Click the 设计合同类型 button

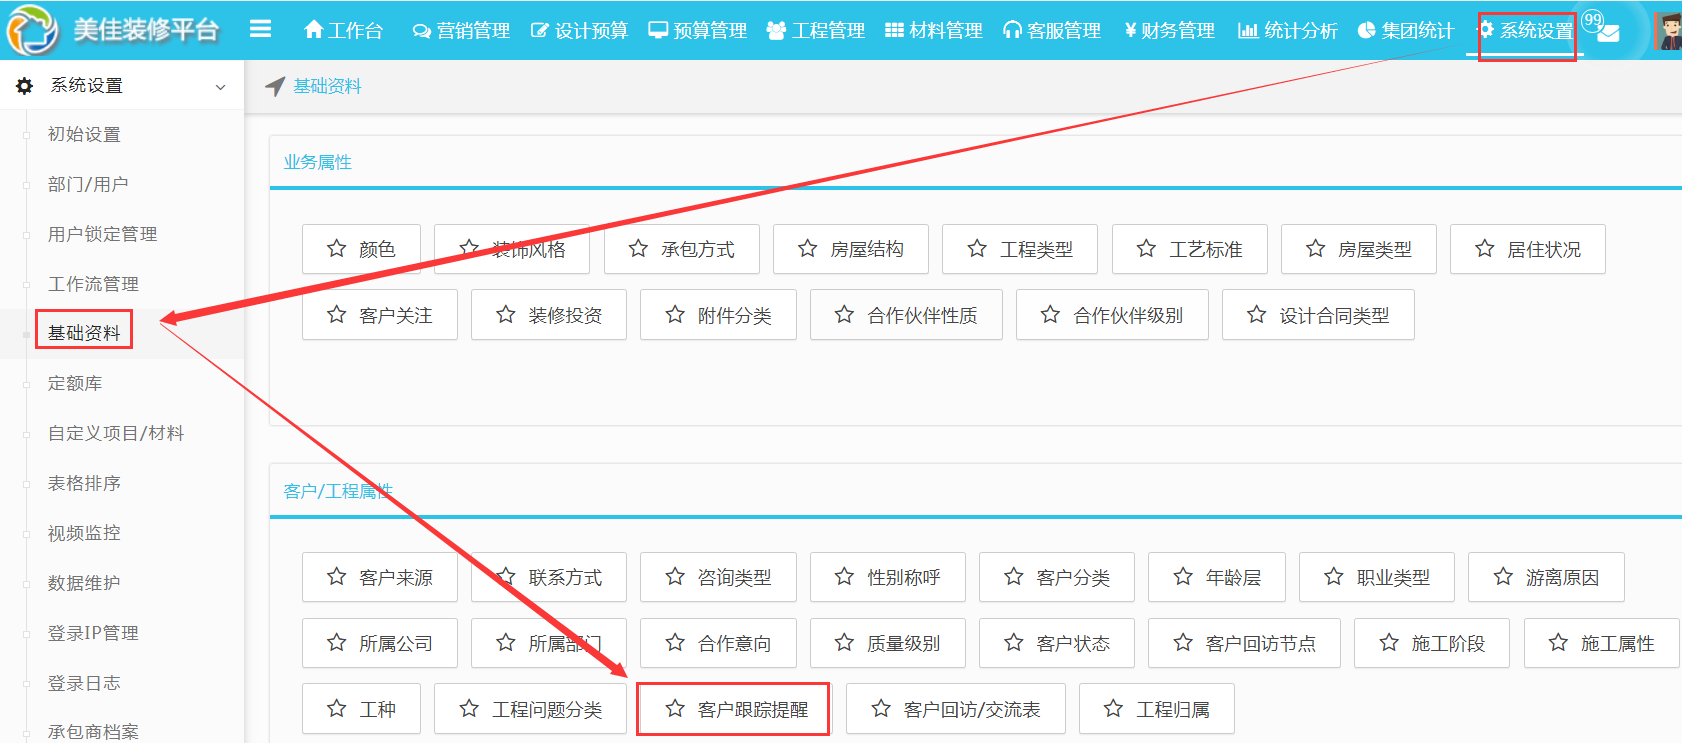tap(1318, 315)
